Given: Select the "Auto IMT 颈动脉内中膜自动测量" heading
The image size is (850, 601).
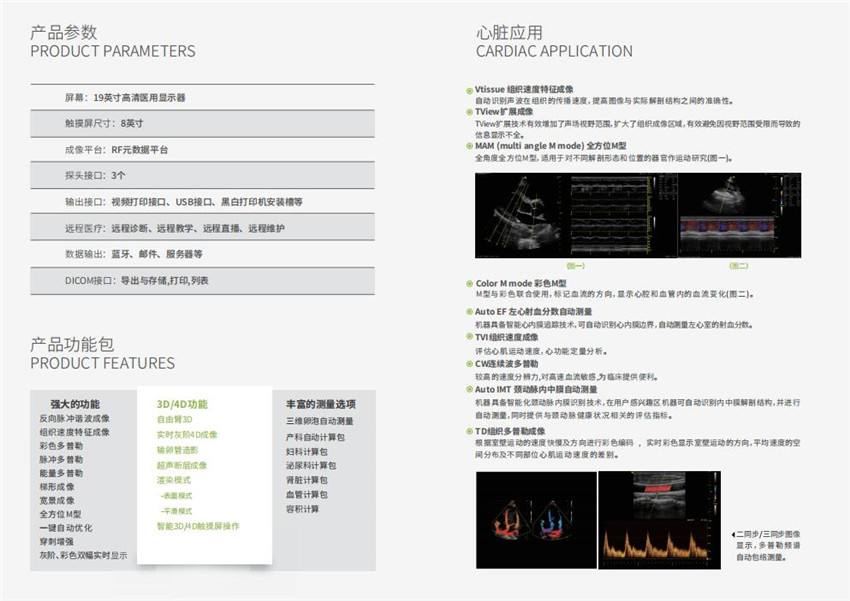Looking at the screenshot, I should 536,390.
